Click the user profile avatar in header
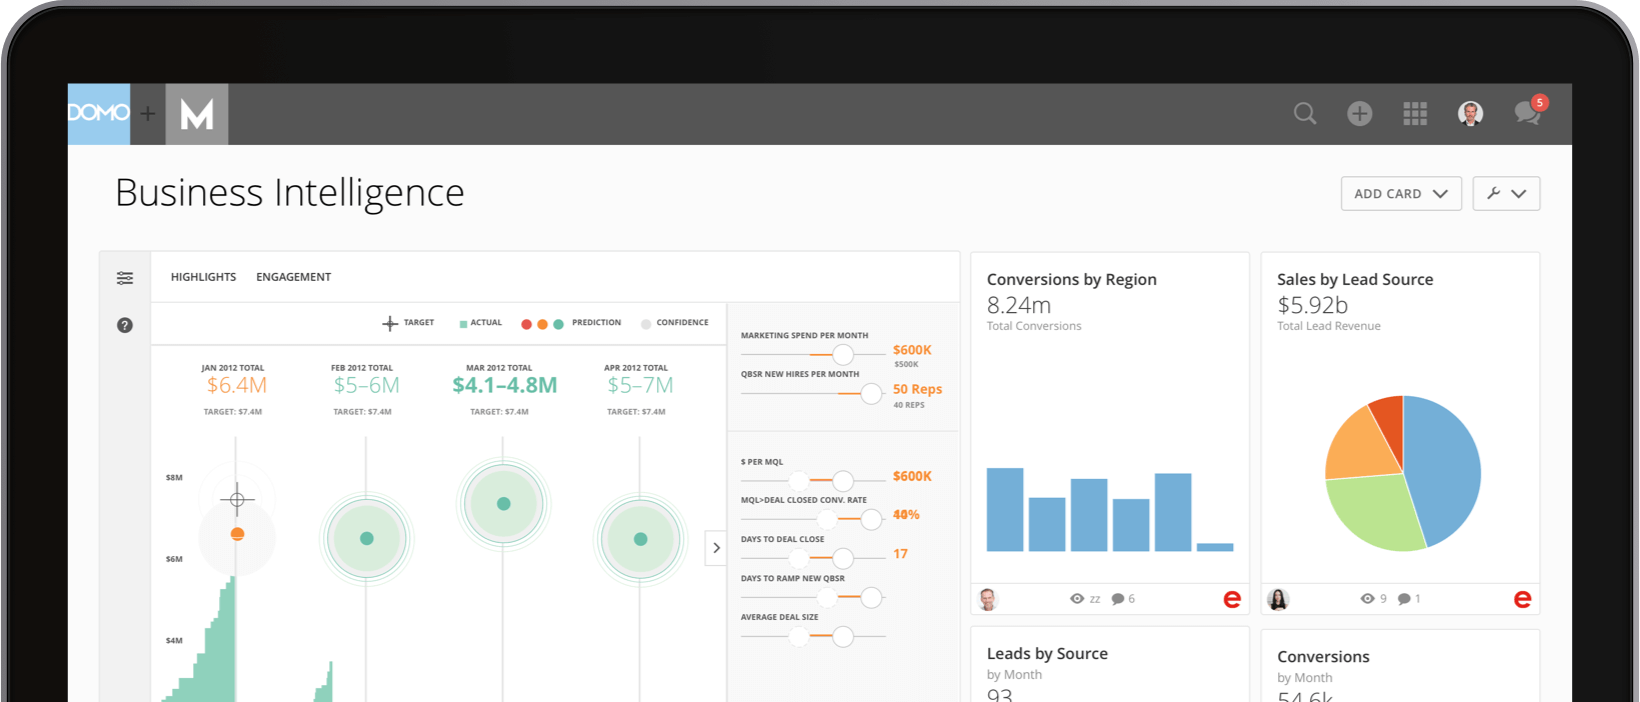This screenshot has height=702, width=1640. click(1470, 114)
